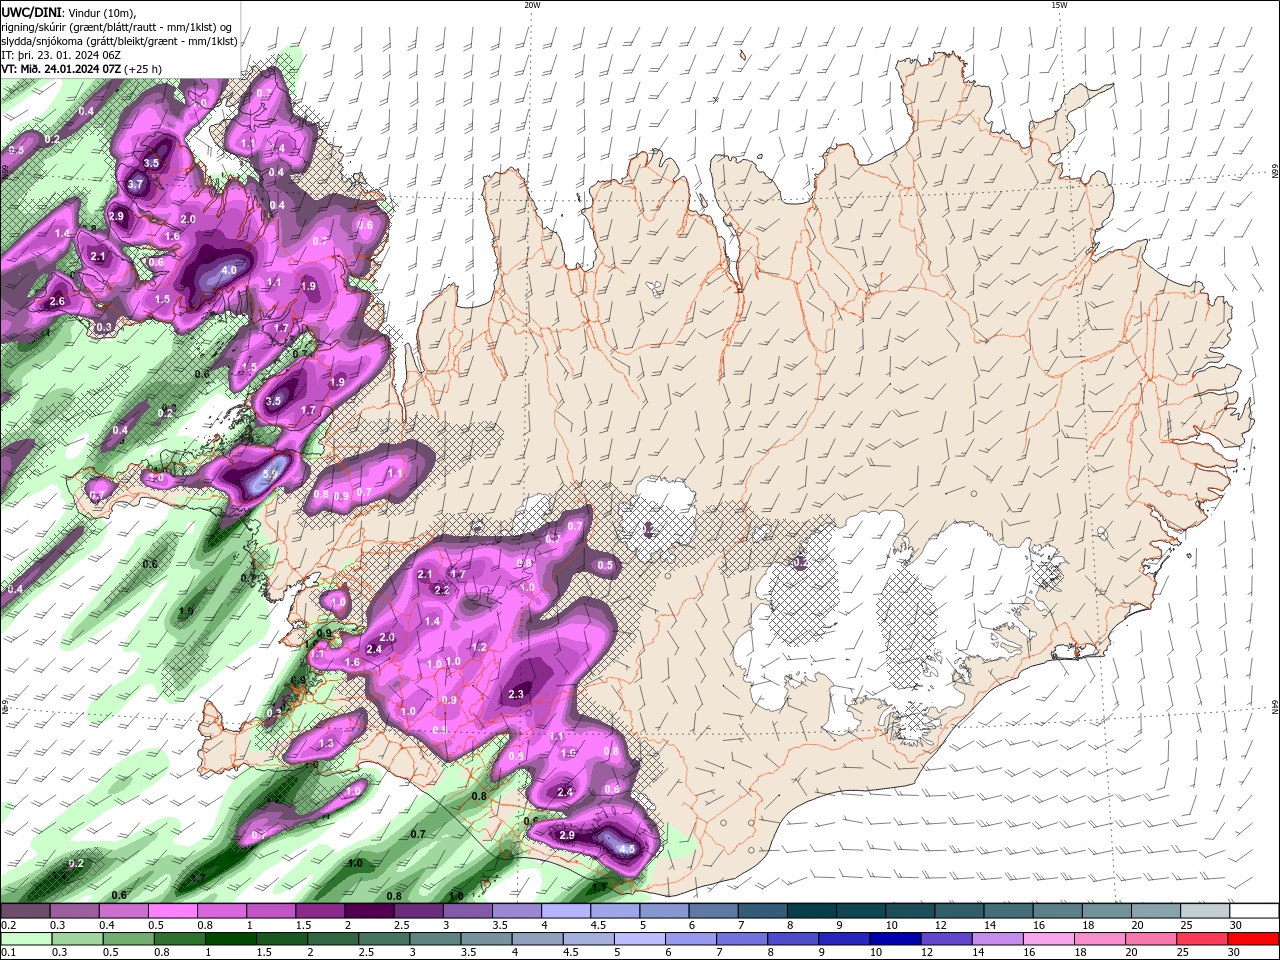
Task: Click the darkest purple swatch between snow legend 2 and 2.5
Action: coord(369,911)
